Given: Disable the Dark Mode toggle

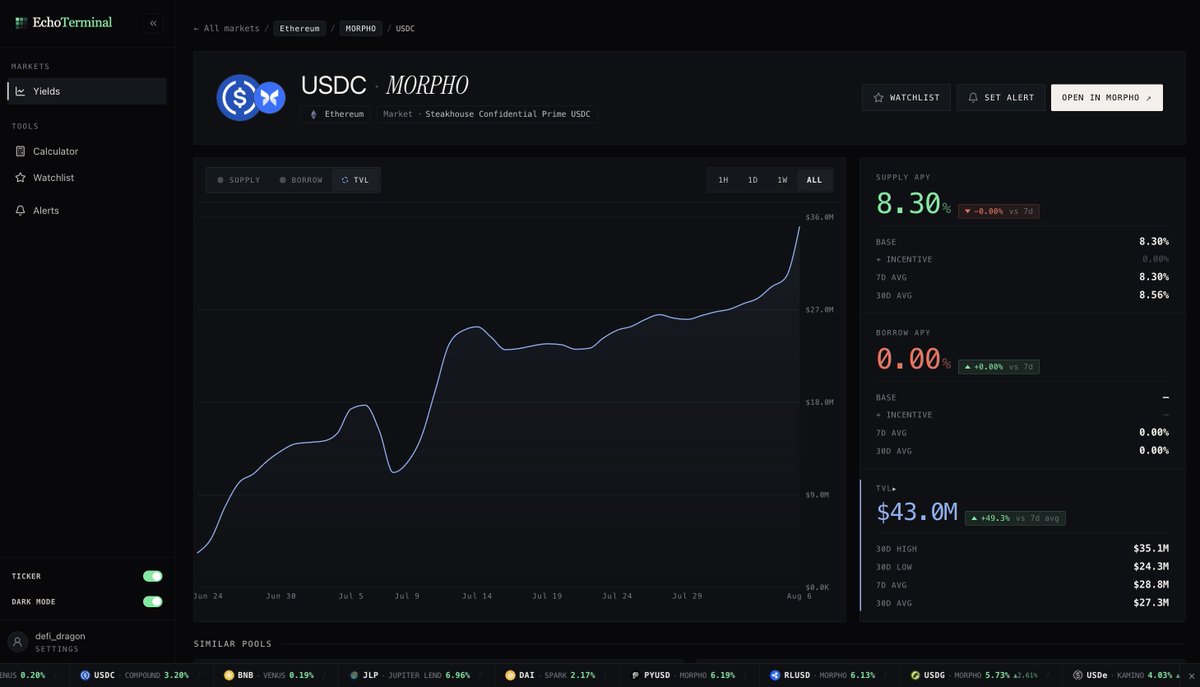Looking at the screenshot, I should pos(152,601).
